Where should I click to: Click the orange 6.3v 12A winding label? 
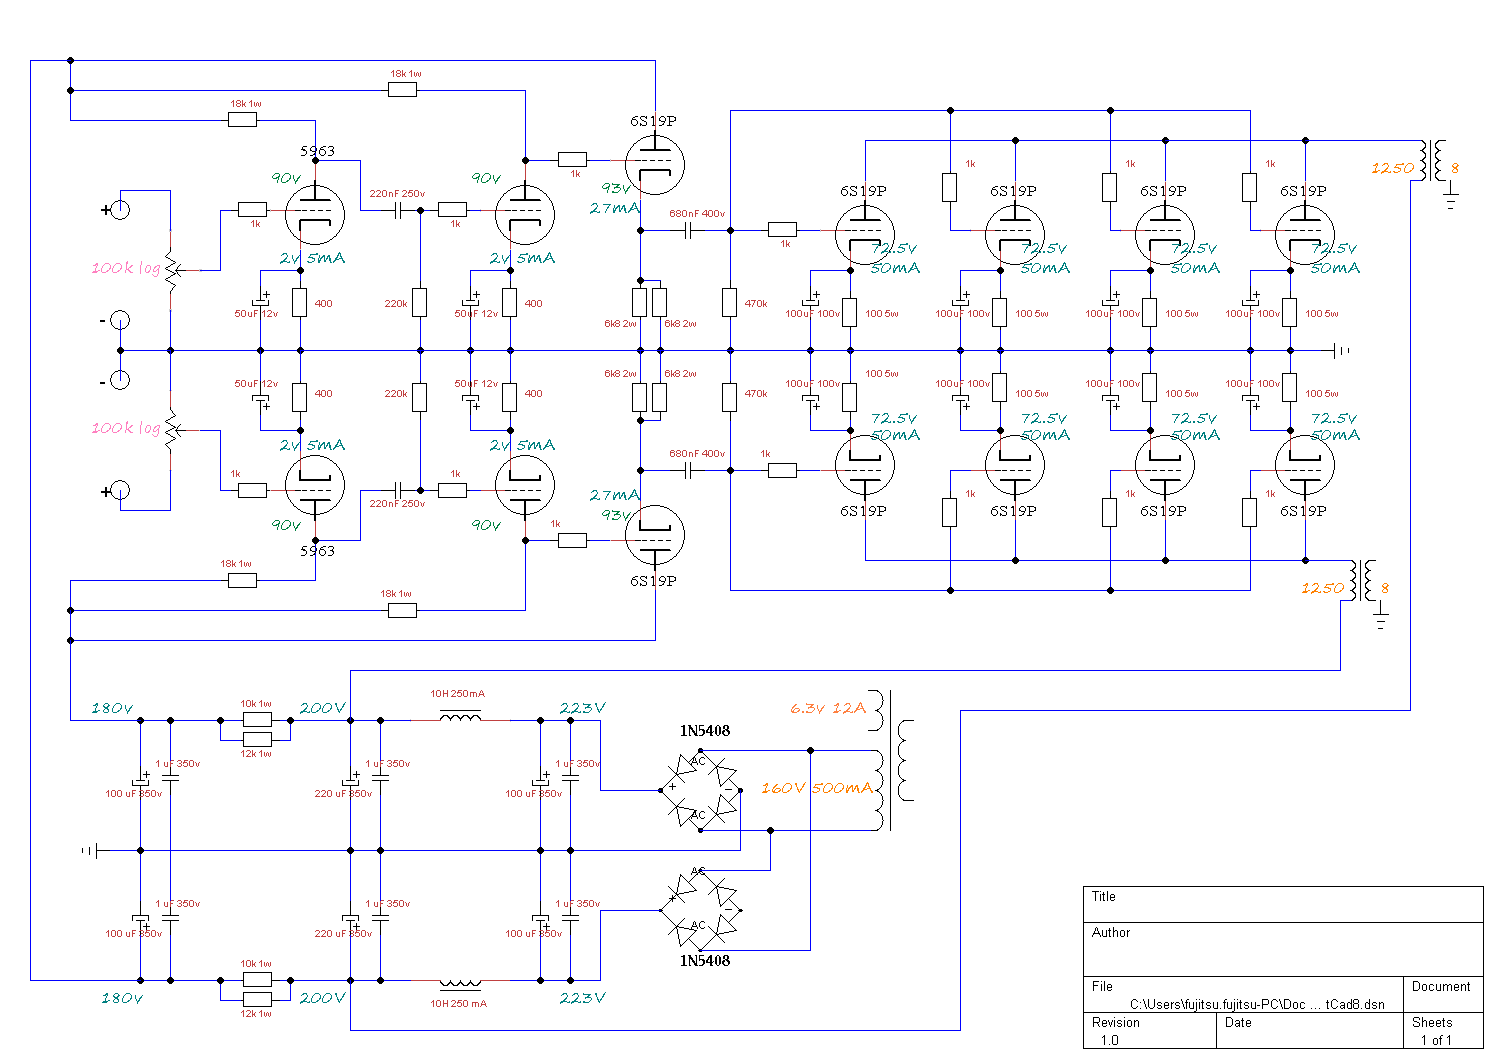(x=828, y=708)
